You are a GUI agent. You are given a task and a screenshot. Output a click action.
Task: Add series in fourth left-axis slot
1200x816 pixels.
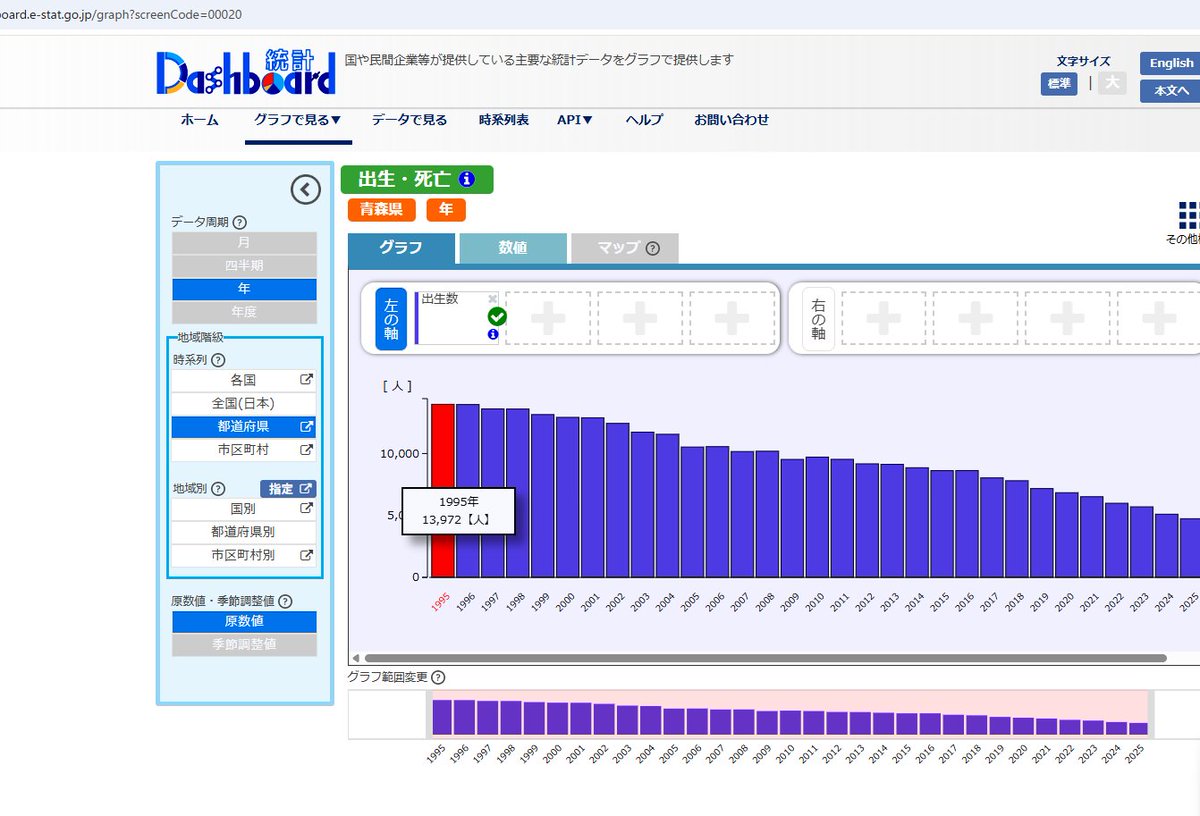pos(732,319)
